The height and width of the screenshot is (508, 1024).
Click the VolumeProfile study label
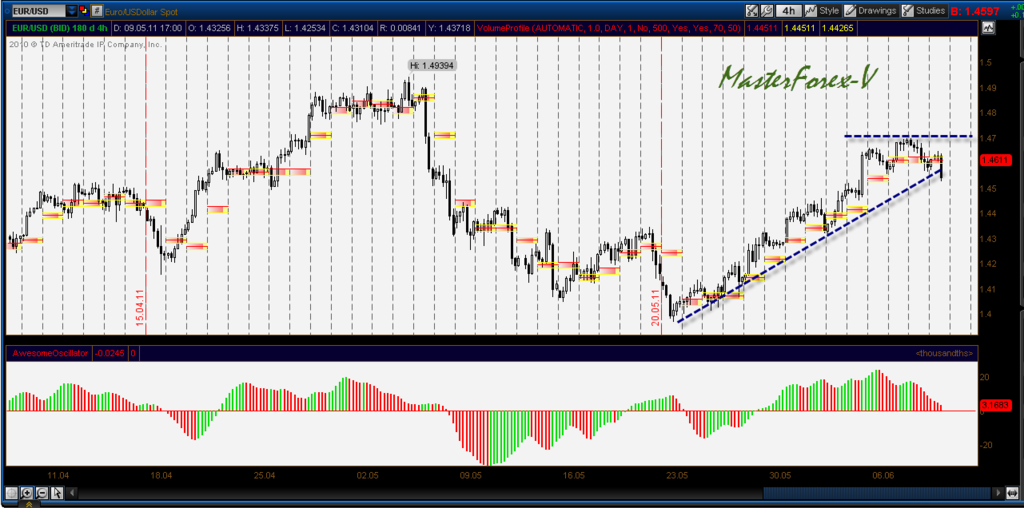pyautogui.click(x=609, y=28)
